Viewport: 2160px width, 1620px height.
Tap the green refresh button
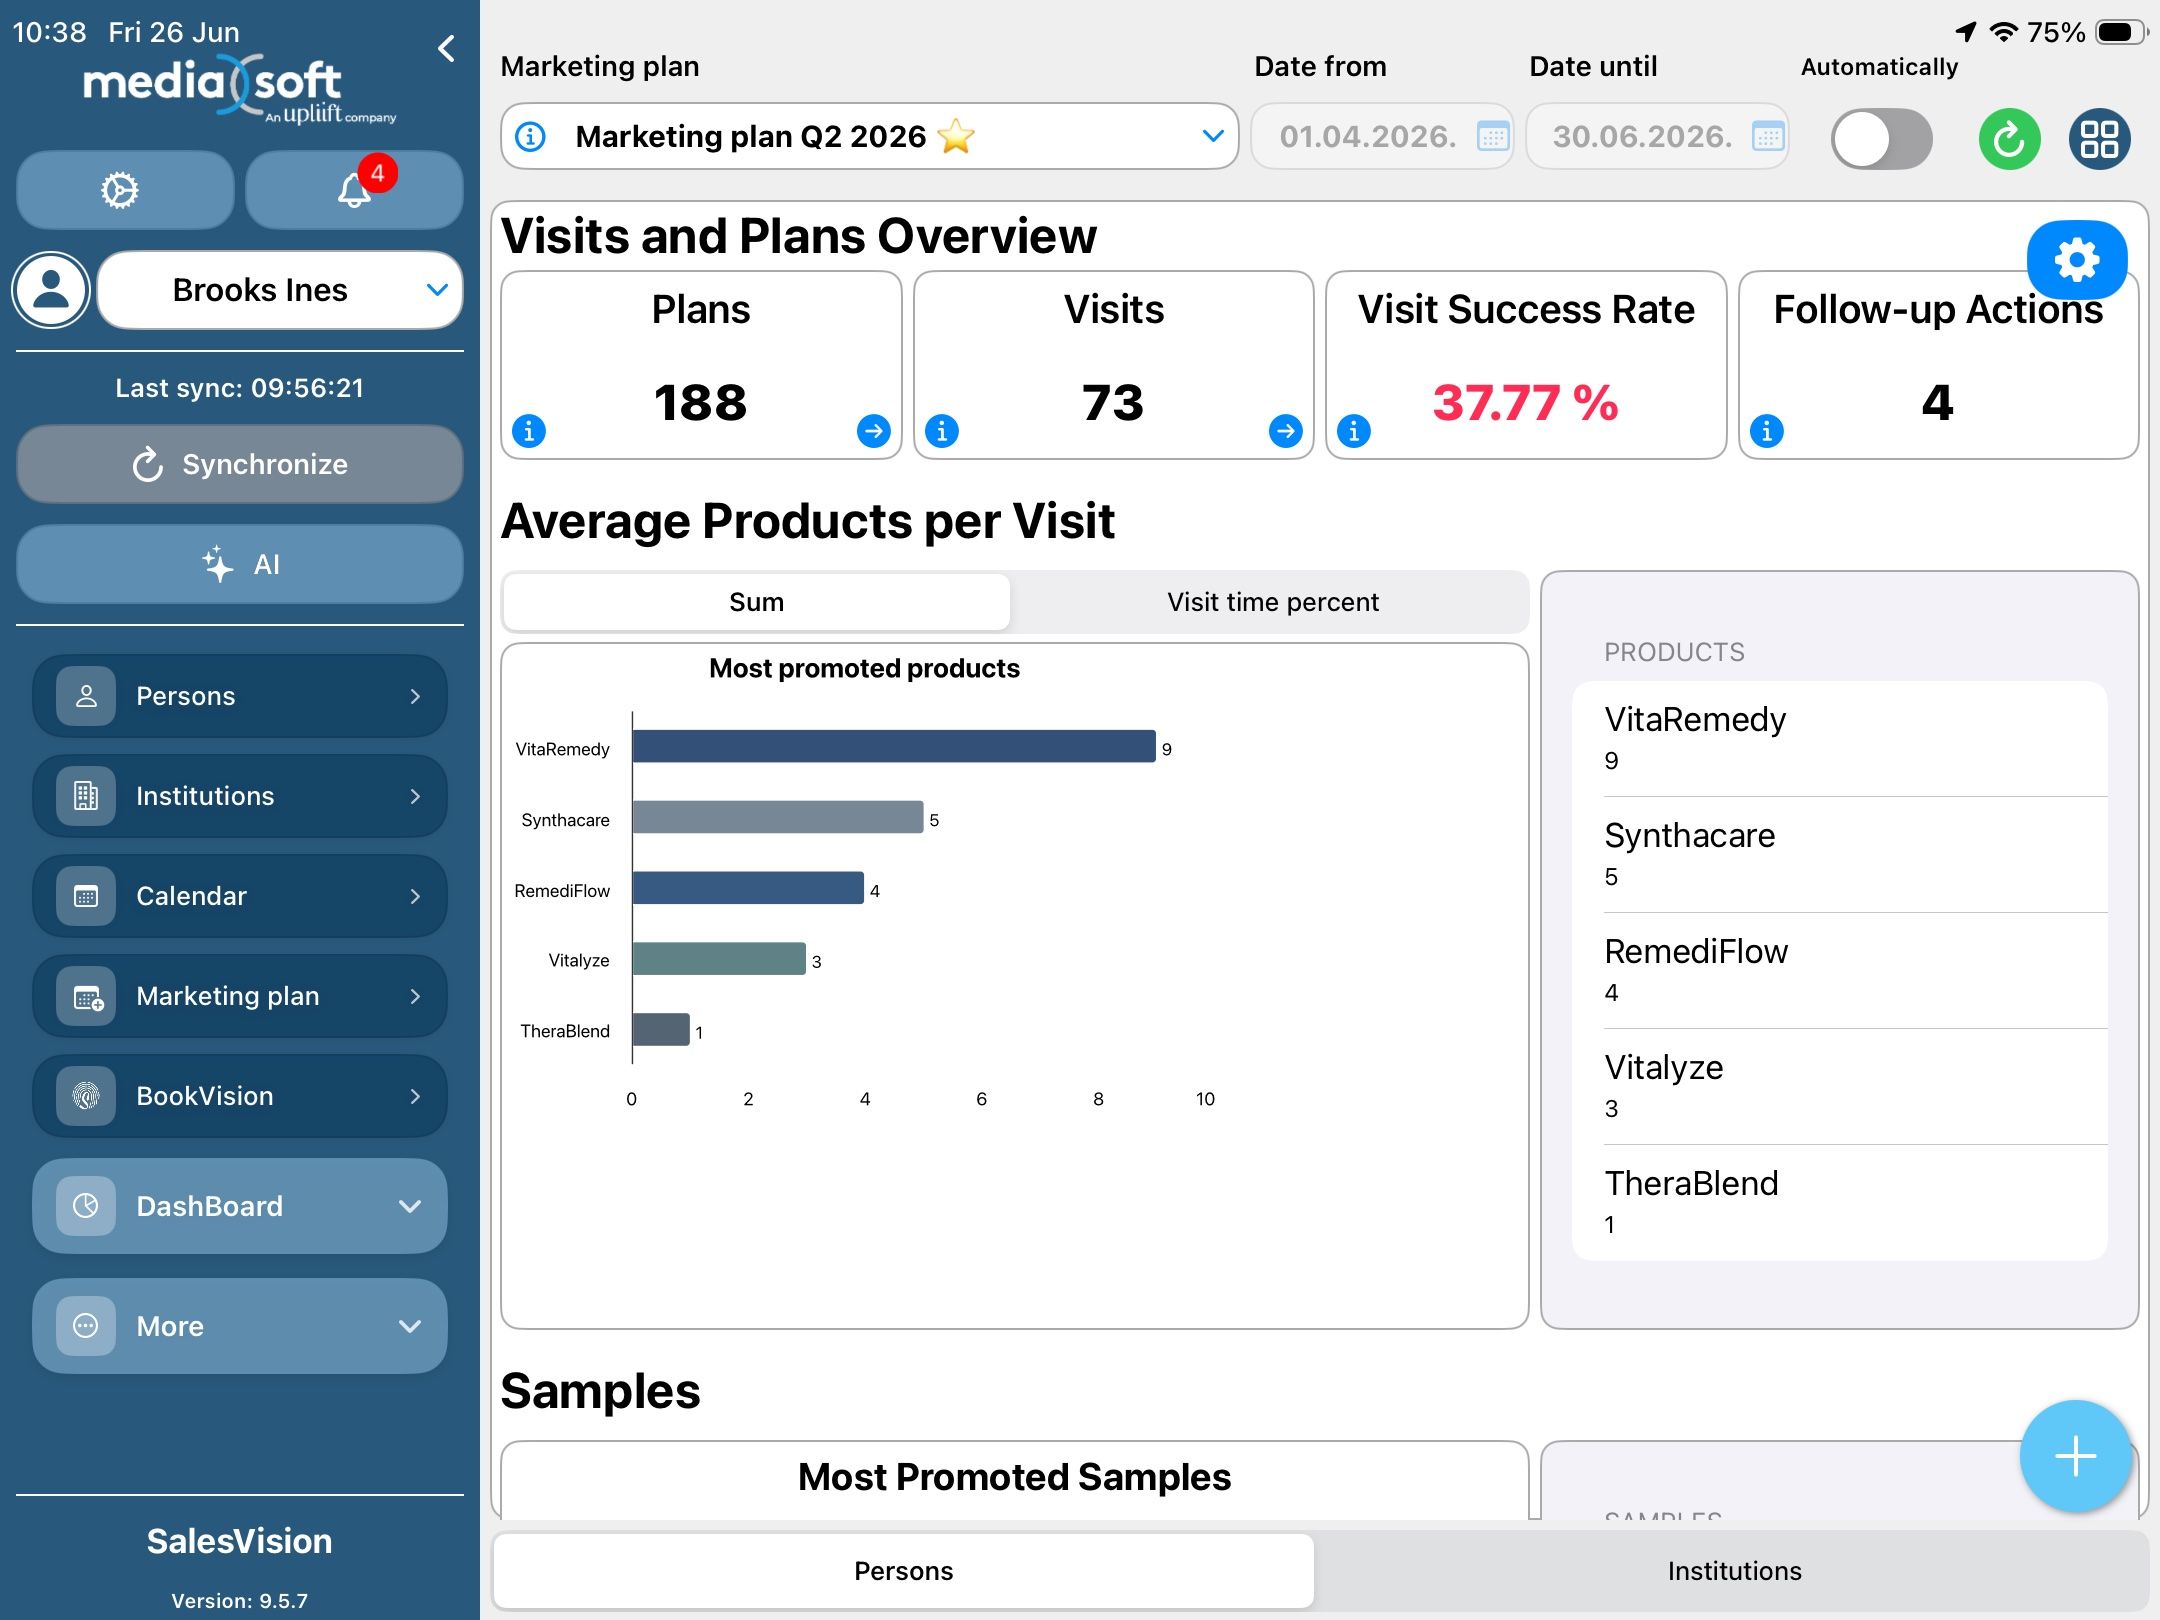pyautogui.click(x=2009, y=138)
